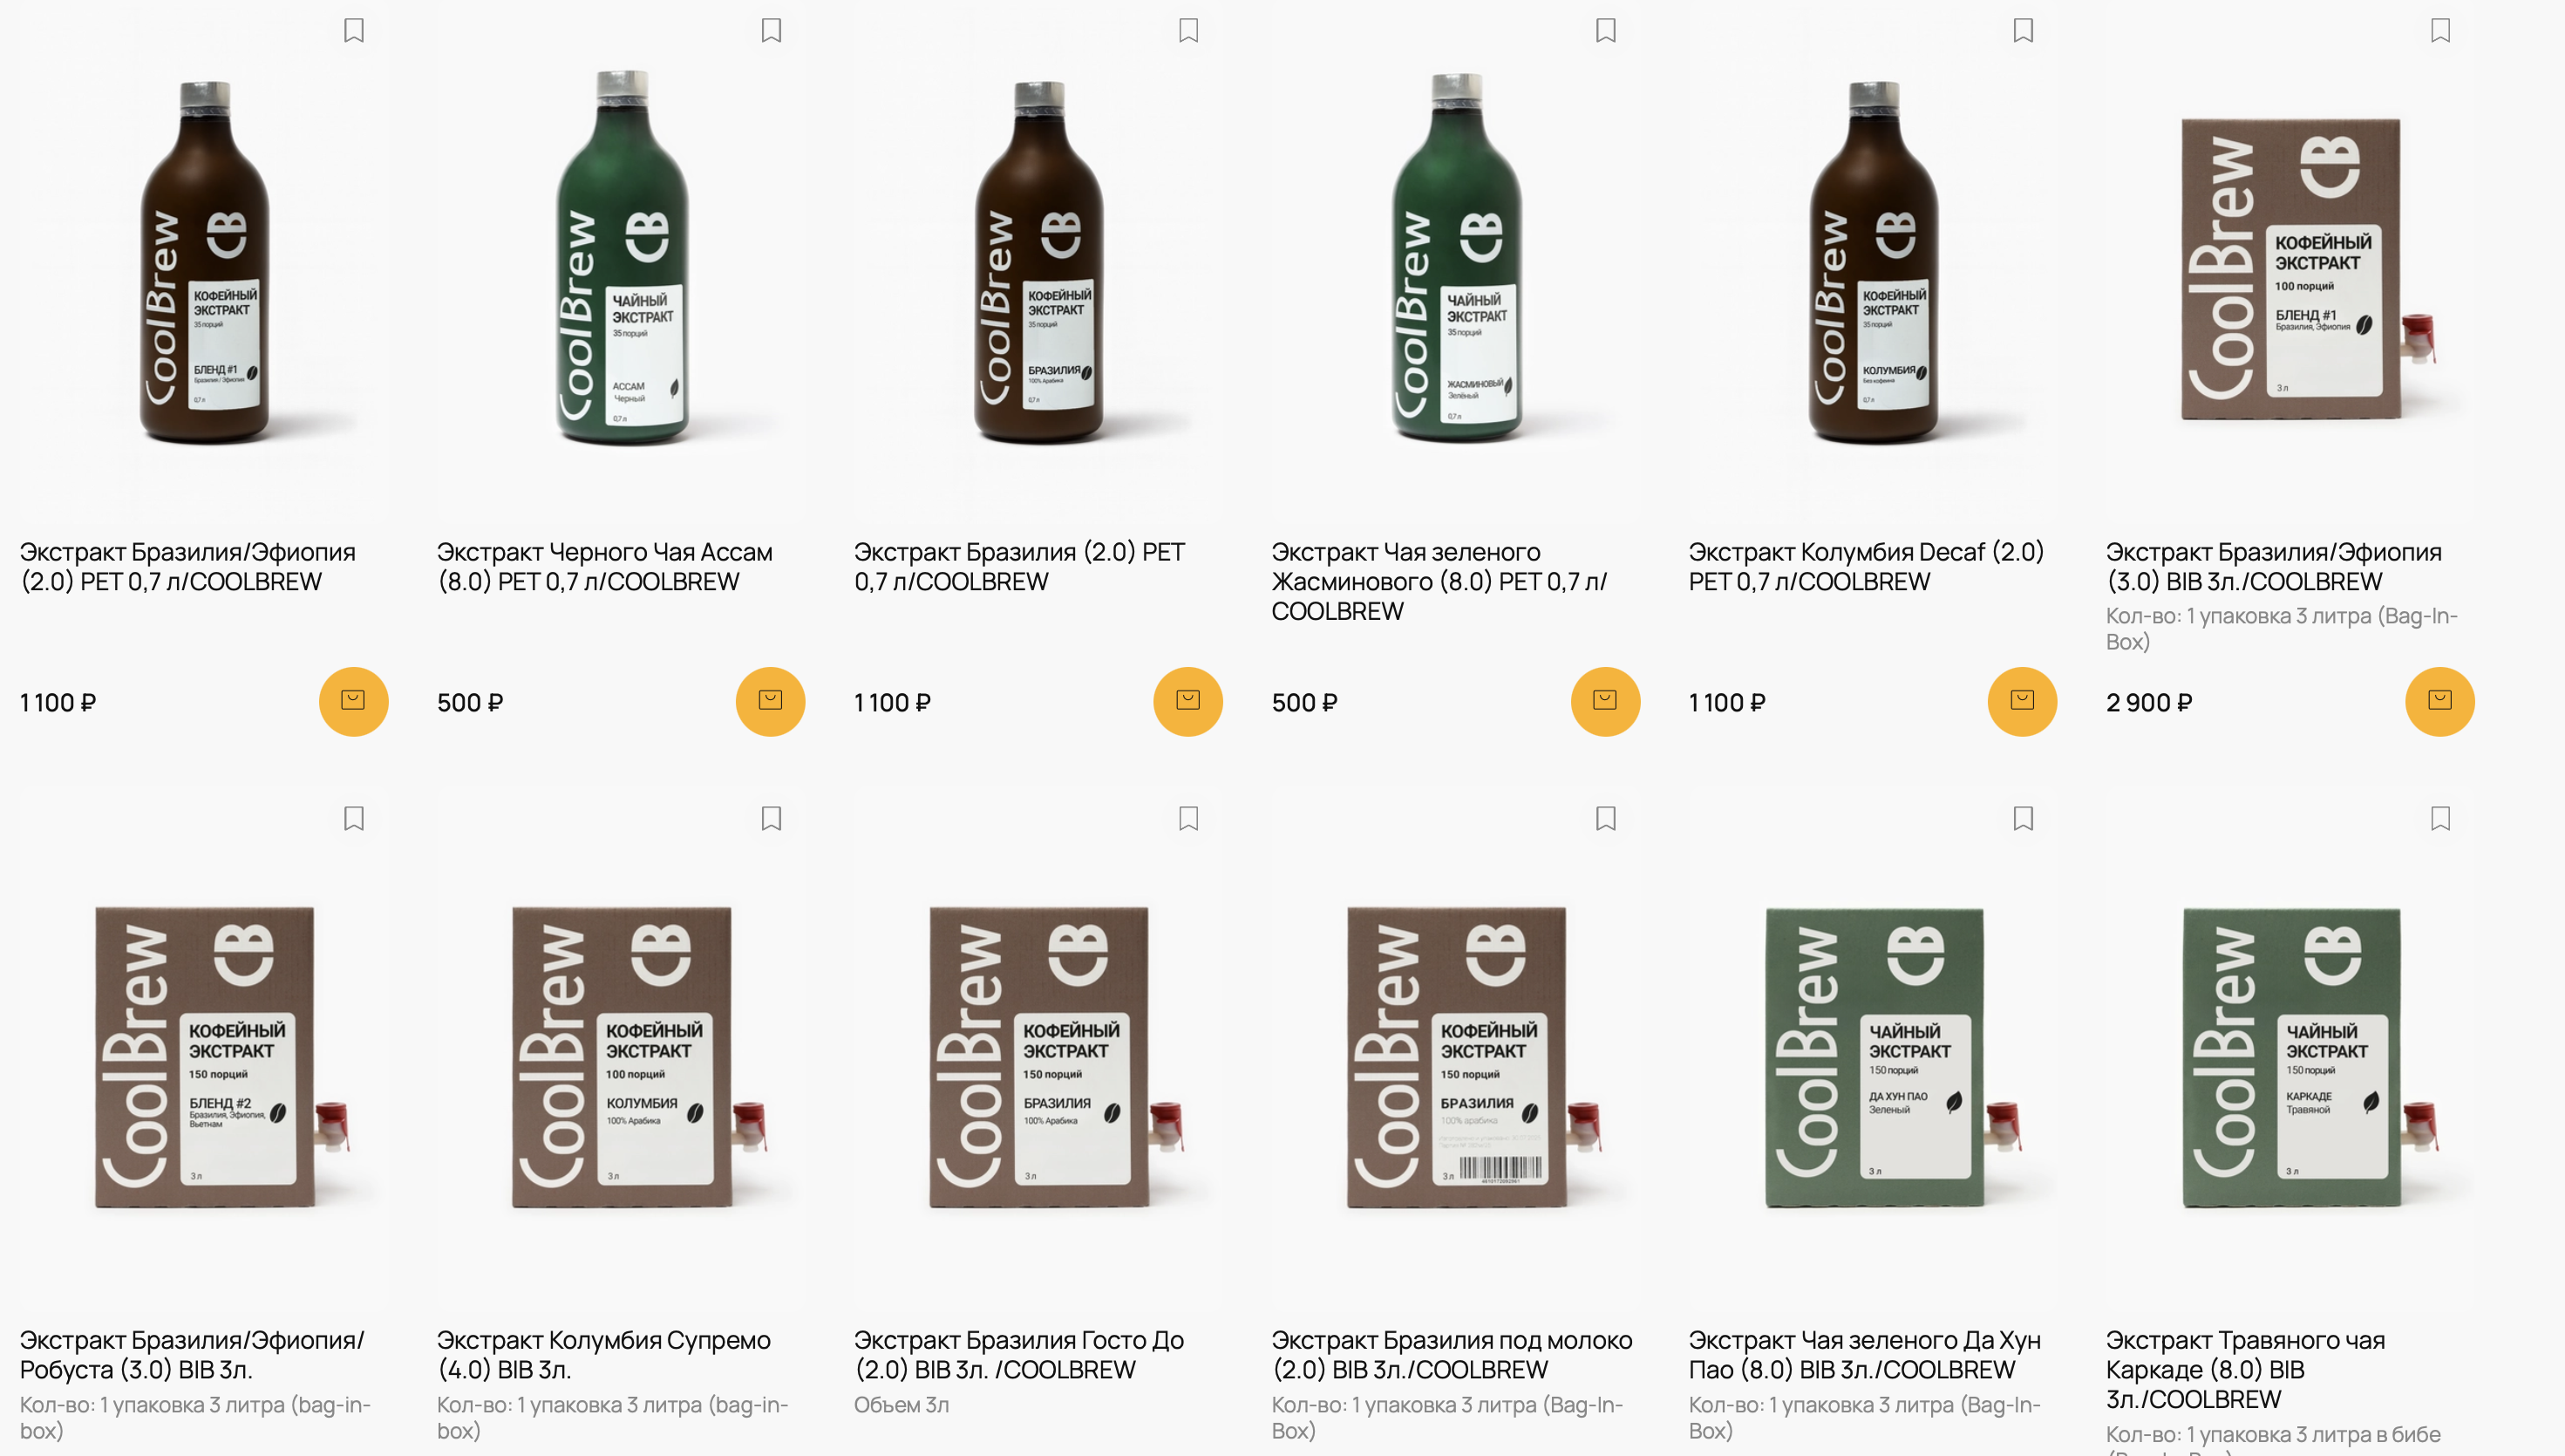2565x1456 pixels.
Task: Bookmark the Черного Чая Ассам product
Action: [x=771, y=30]
